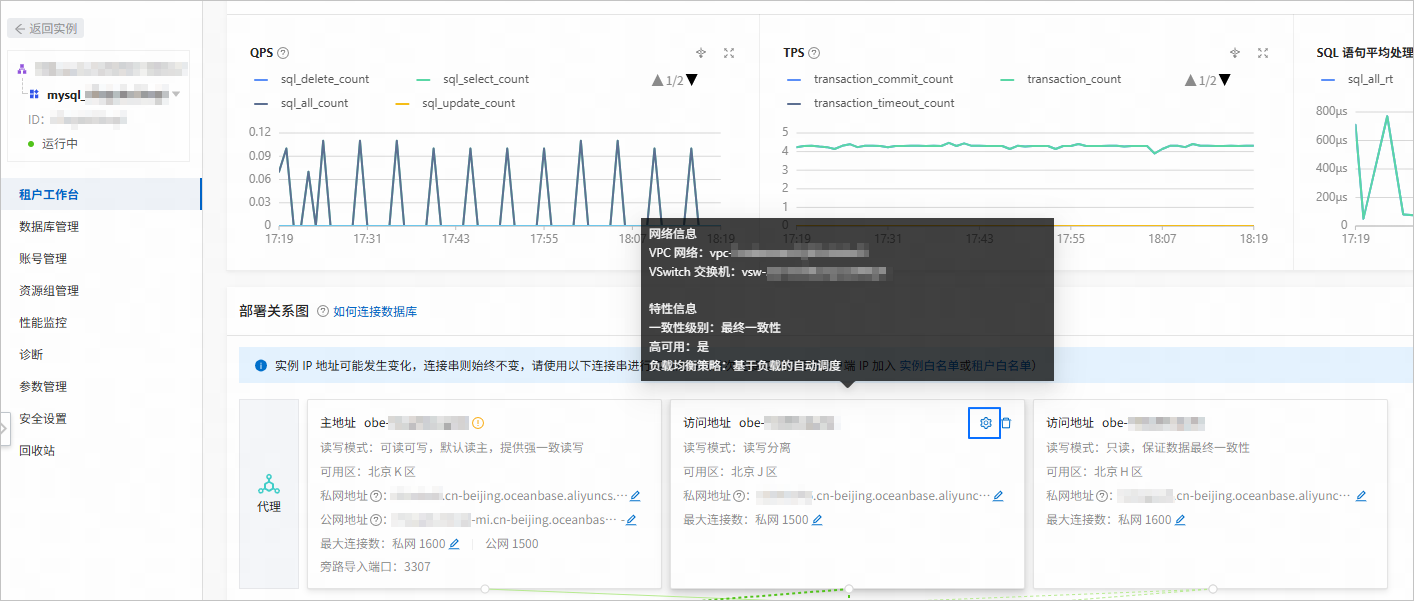Click the 代理 proxy node icon
The width and height of the screenshot is (1414, 601).
point(268,485)
